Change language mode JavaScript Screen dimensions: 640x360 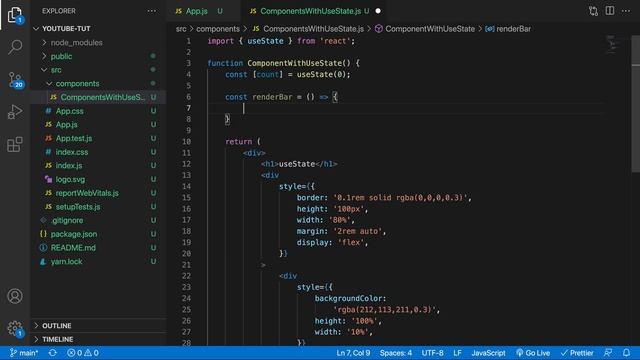[x=488, y=353]
